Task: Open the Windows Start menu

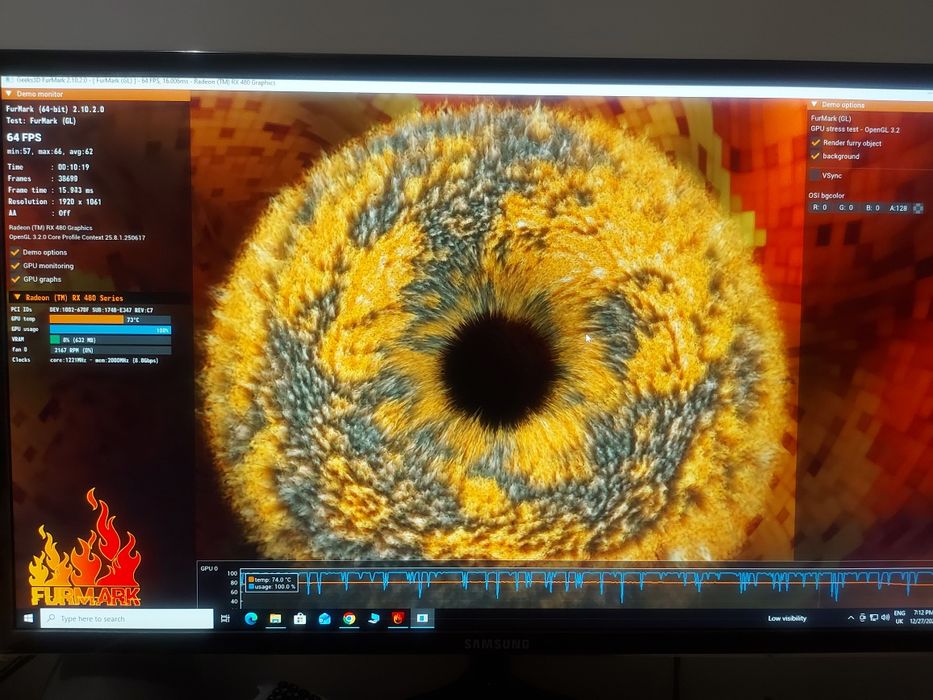Action: point(28,618)
